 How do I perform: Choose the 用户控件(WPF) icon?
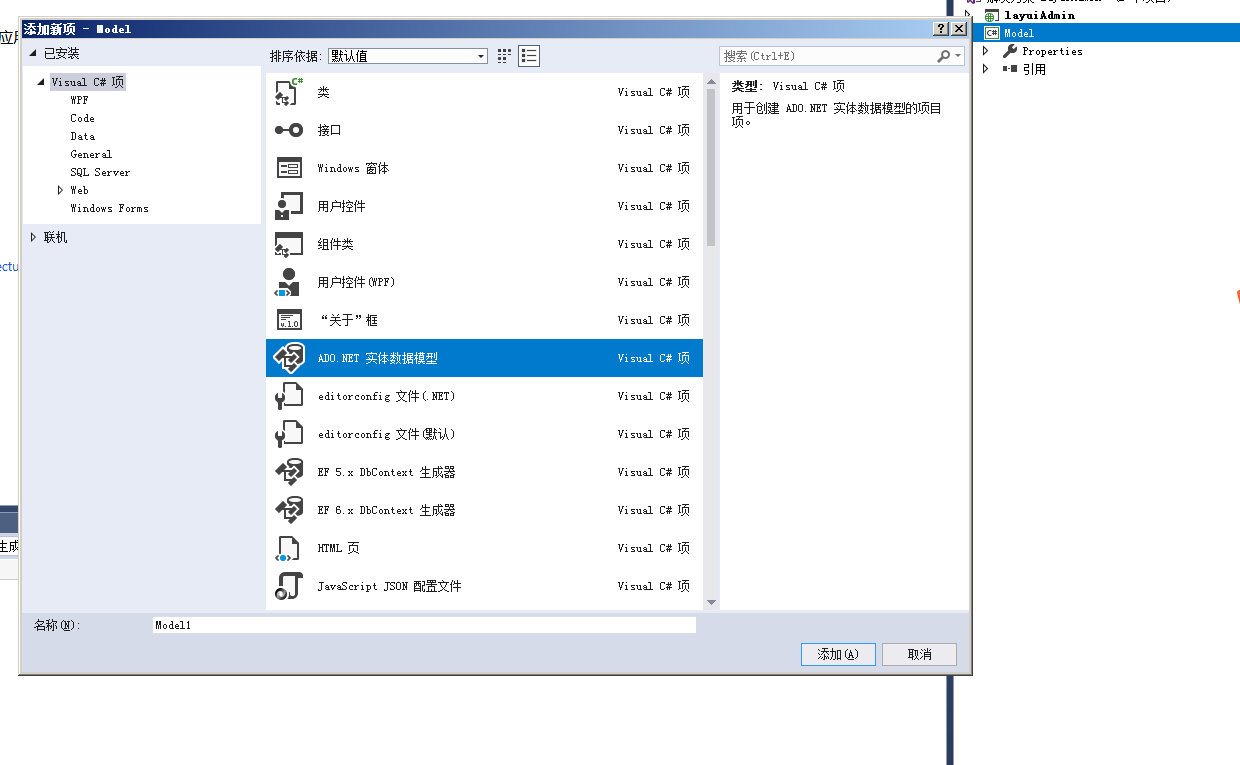(288, 282)
